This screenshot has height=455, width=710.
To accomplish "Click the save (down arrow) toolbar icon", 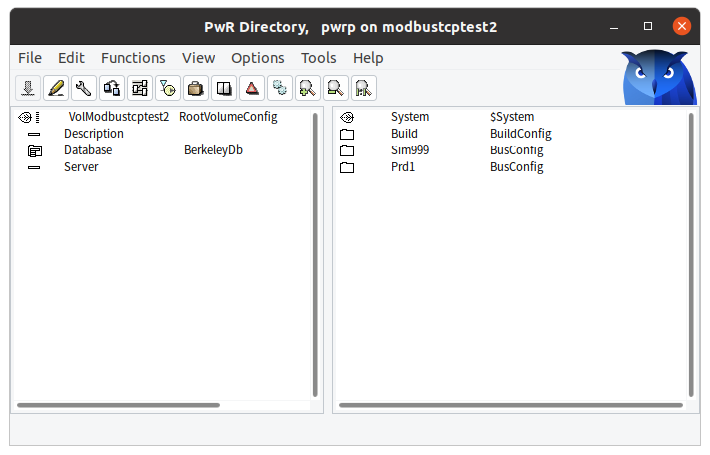I will 28,88.
